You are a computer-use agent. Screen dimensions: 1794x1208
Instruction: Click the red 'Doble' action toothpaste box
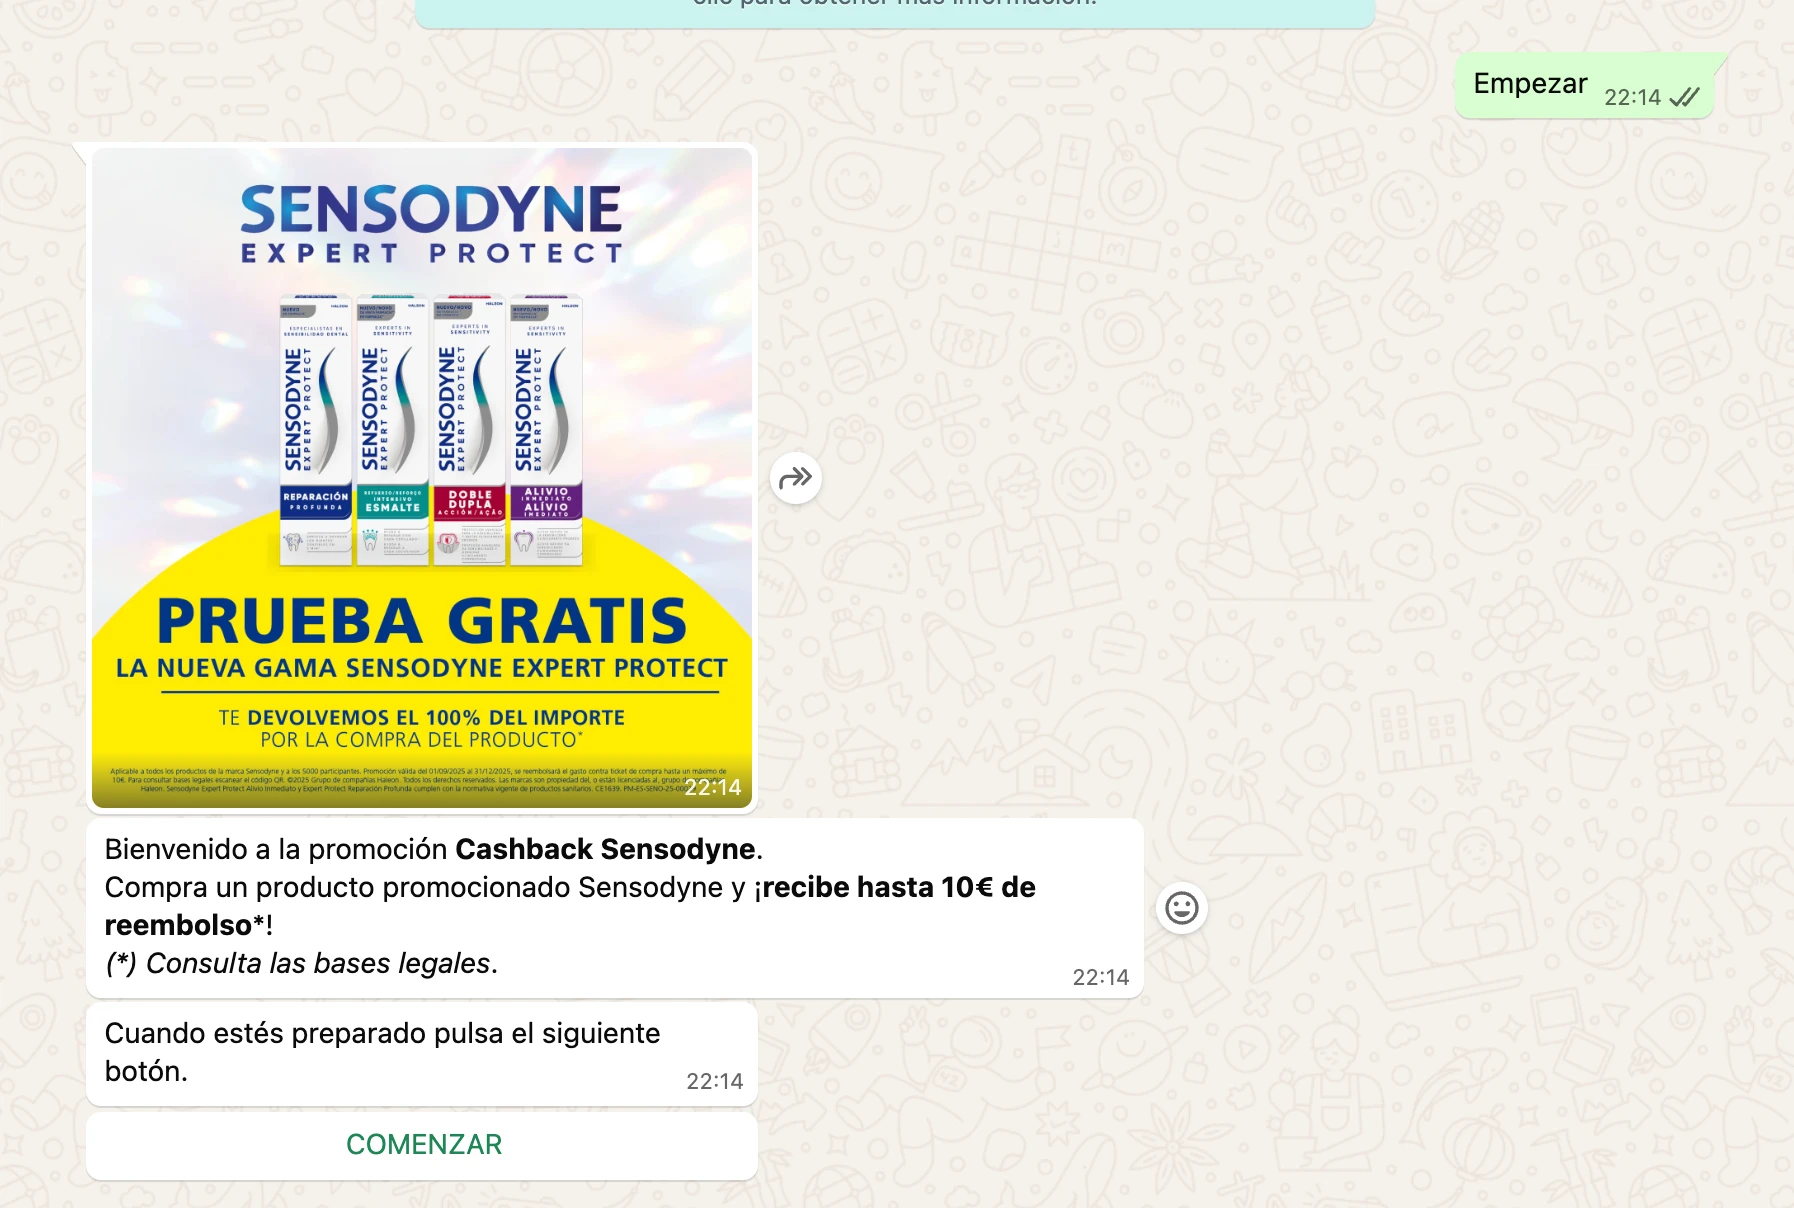pos(469,430)
